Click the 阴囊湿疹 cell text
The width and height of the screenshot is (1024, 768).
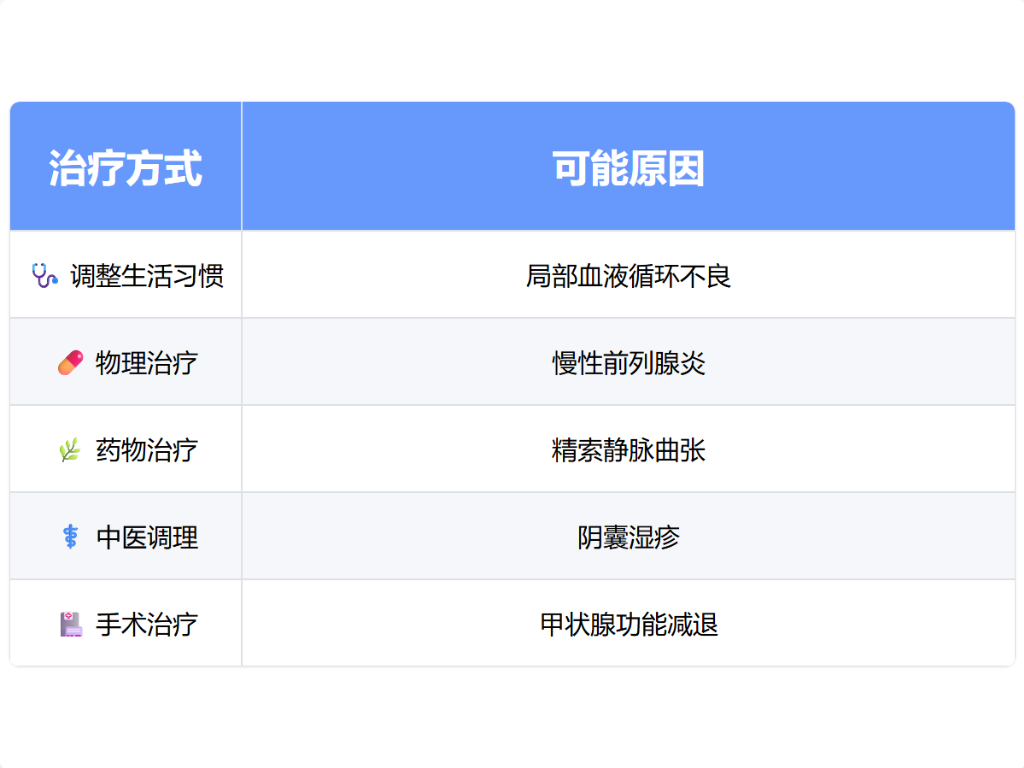[x=628, y=537]
